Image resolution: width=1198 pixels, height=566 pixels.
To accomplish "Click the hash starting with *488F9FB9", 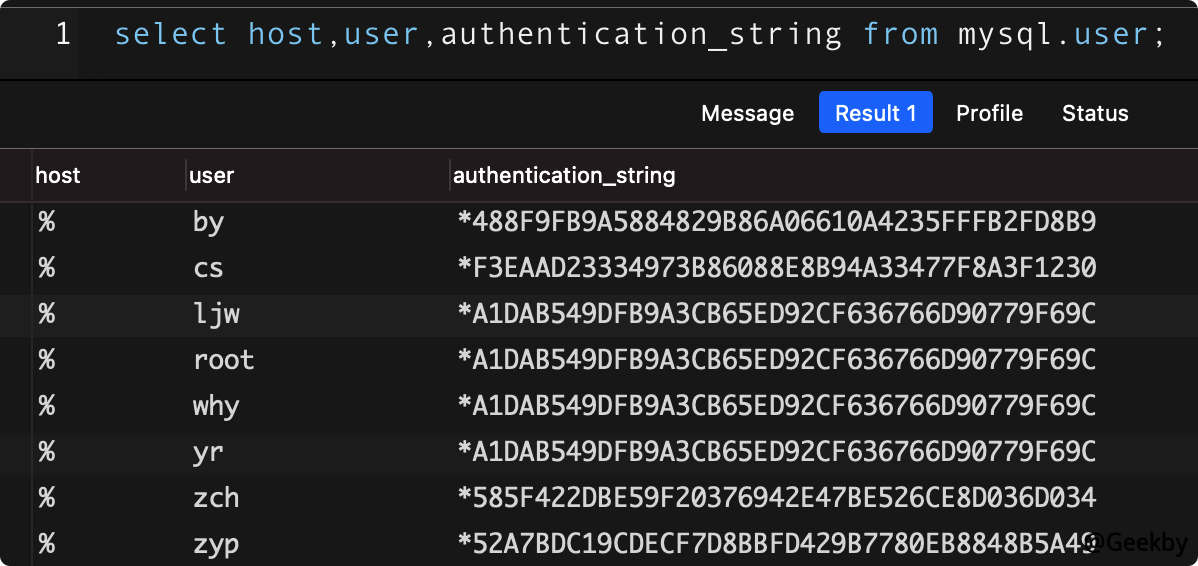I will point(777,222).
